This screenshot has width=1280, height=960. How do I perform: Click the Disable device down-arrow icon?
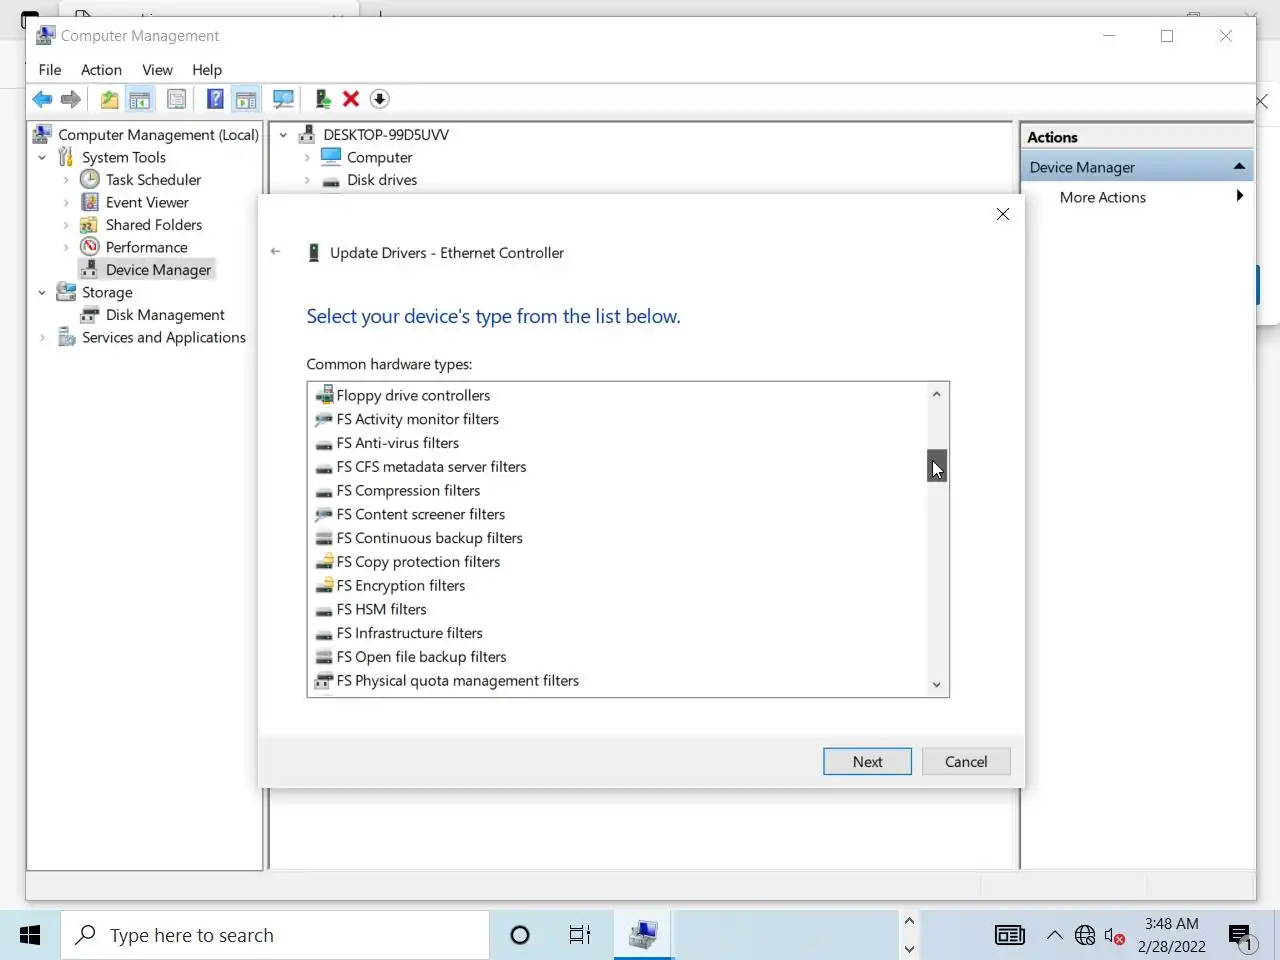pyautogui.click(x=379, y=99)
